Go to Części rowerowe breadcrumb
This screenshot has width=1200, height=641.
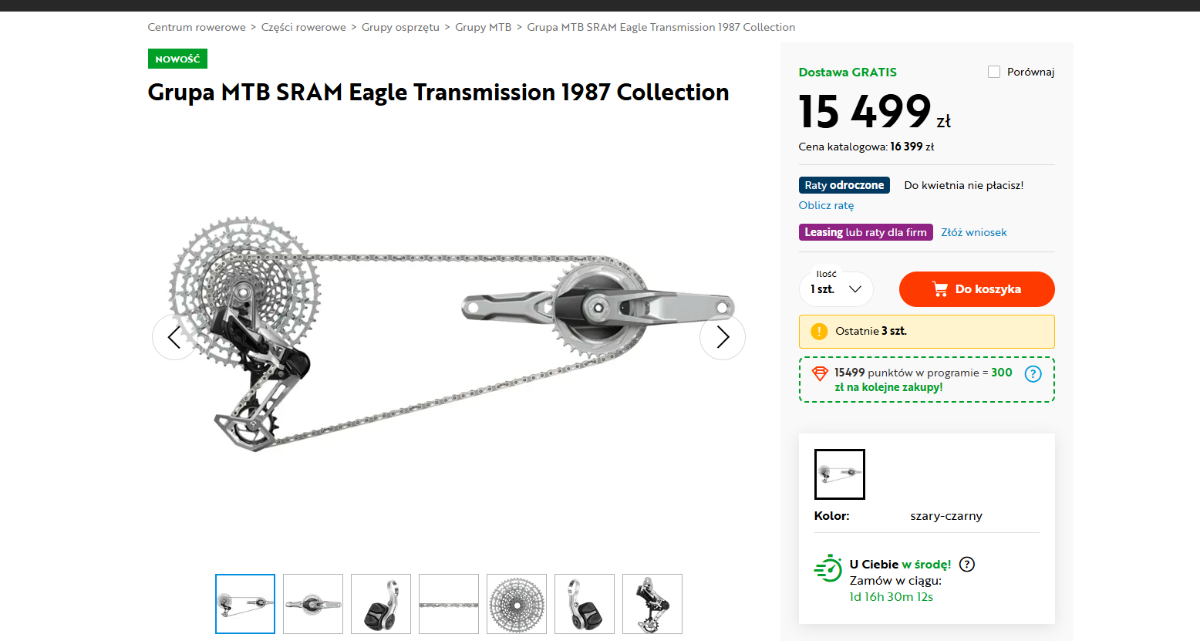(303, 27)
